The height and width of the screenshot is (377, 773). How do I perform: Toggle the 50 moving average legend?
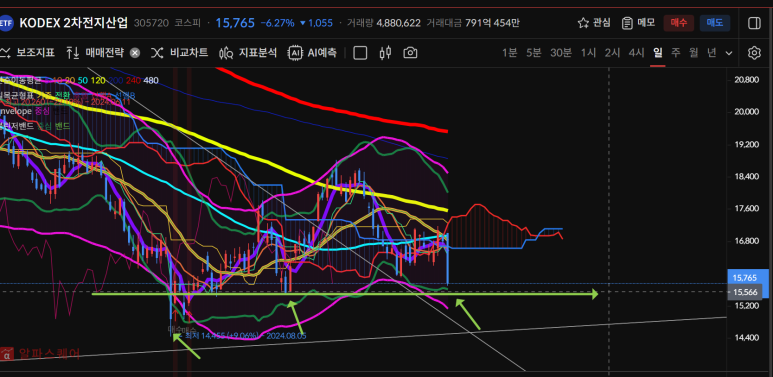pos(82,80)
